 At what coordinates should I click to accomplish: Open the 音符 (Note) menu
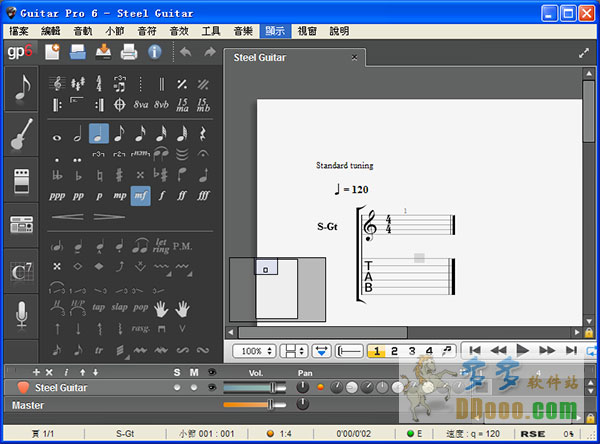click(147, 31)
